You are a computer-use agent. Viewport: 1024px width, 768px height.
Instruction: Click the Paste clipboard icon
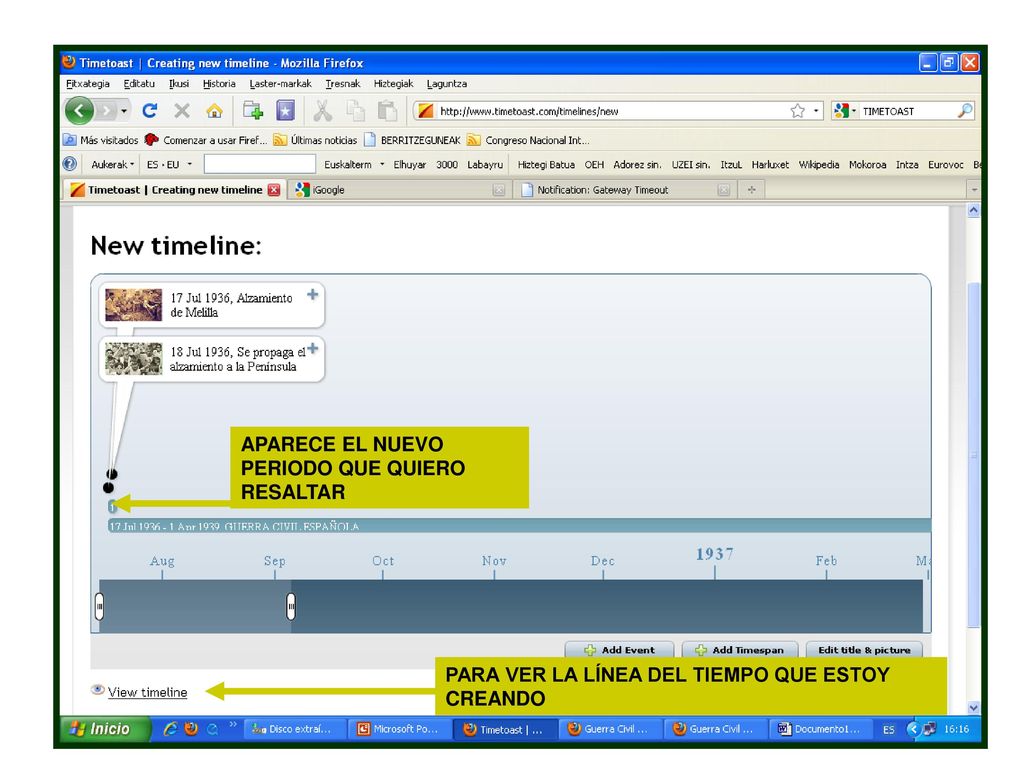(388, 111)
